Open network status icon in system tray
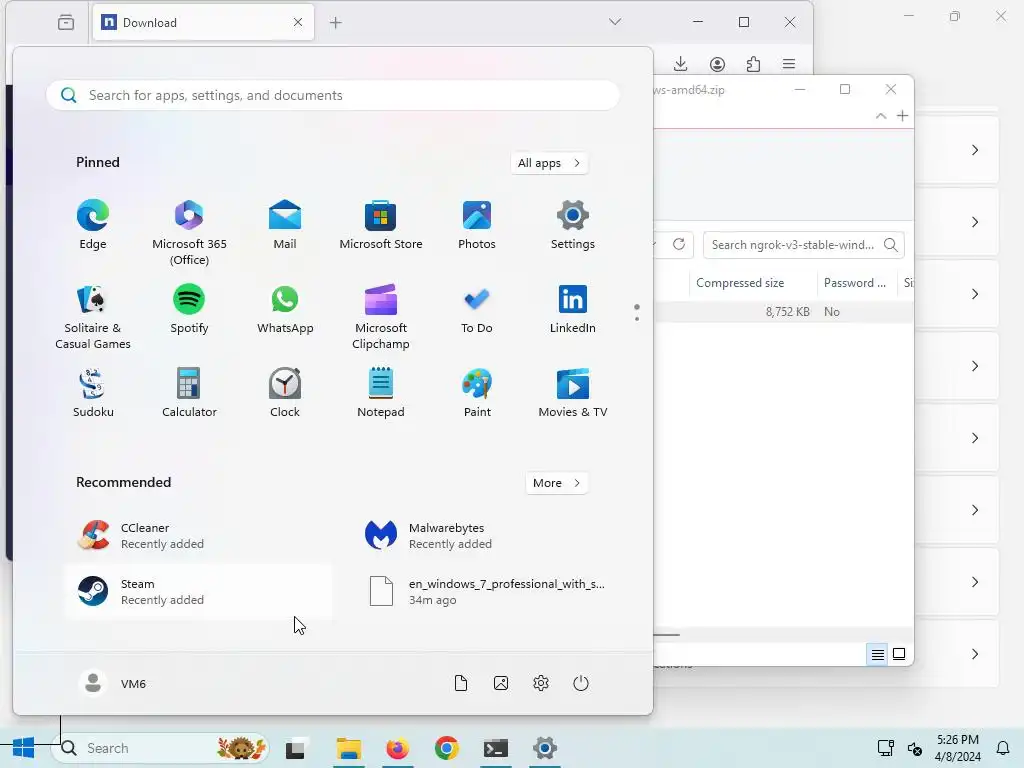1024x768 pixels. (x=886, y=748)
